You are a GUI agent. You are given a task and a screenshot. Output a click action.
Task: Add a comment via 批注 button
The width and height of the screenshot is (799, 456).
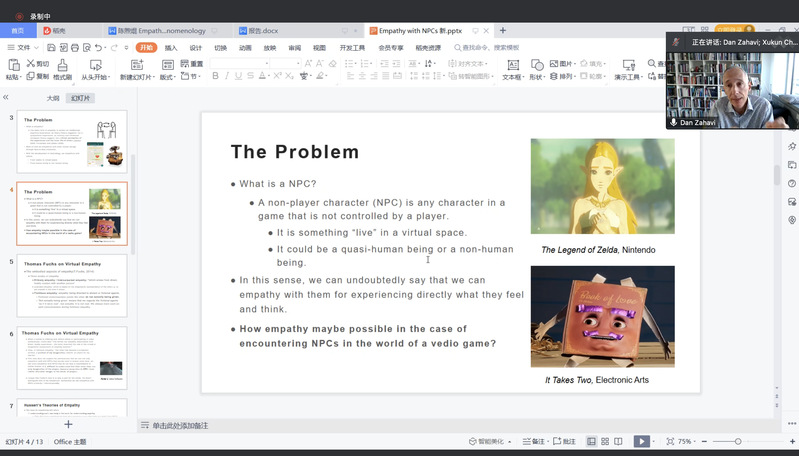tap(564, 441)
